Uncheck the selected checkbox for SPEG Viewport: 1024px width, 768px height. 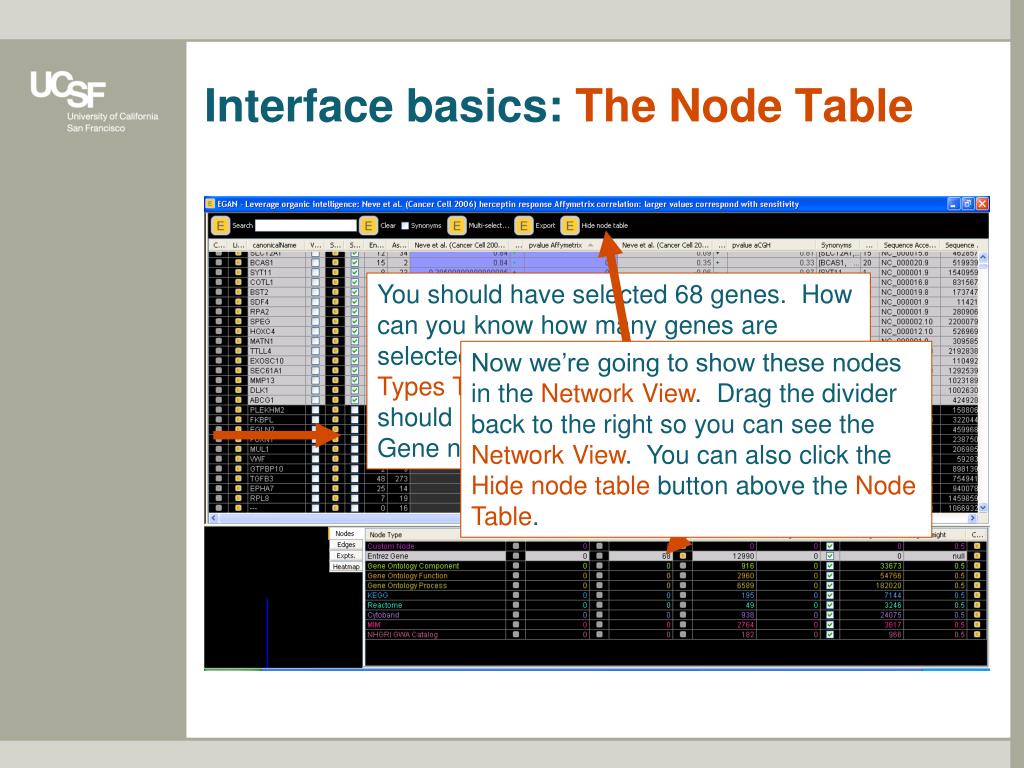point(355,321)
